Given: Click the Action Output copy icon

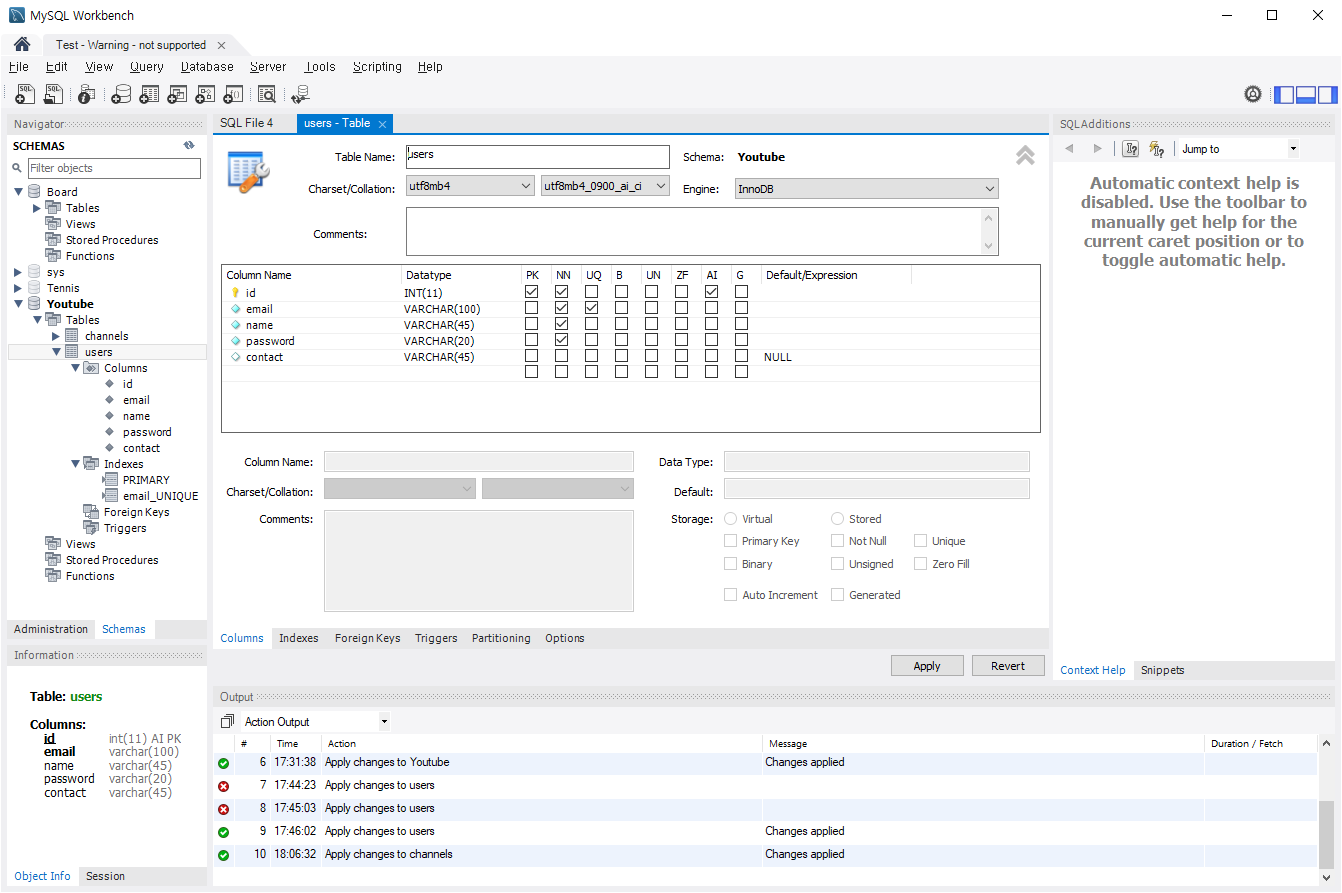Looking at the screenshot, I should (227, 721).
